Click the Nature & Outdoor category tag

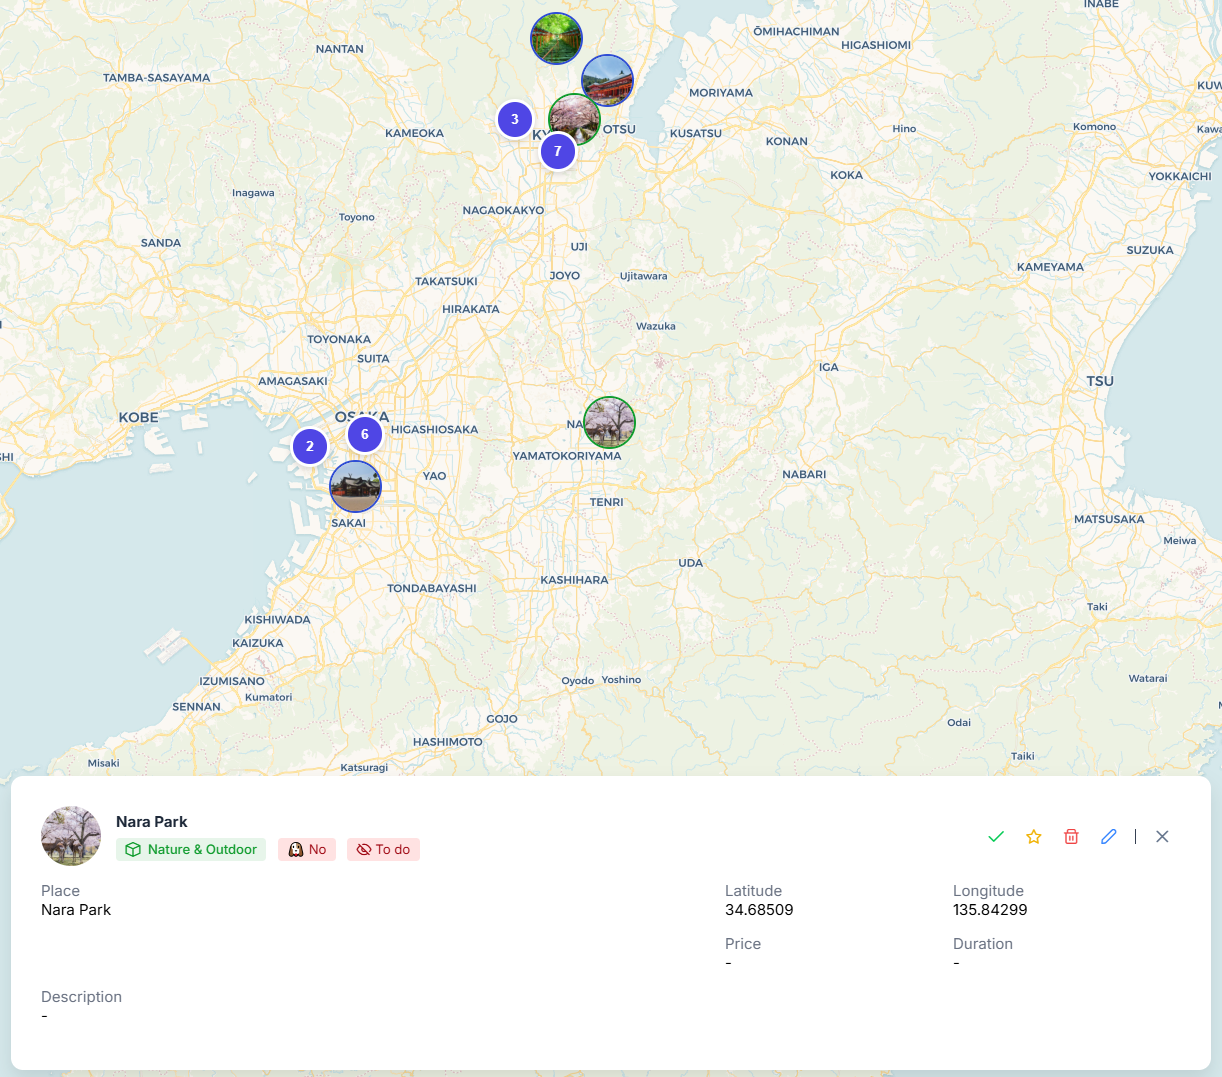tap(191, 850)
